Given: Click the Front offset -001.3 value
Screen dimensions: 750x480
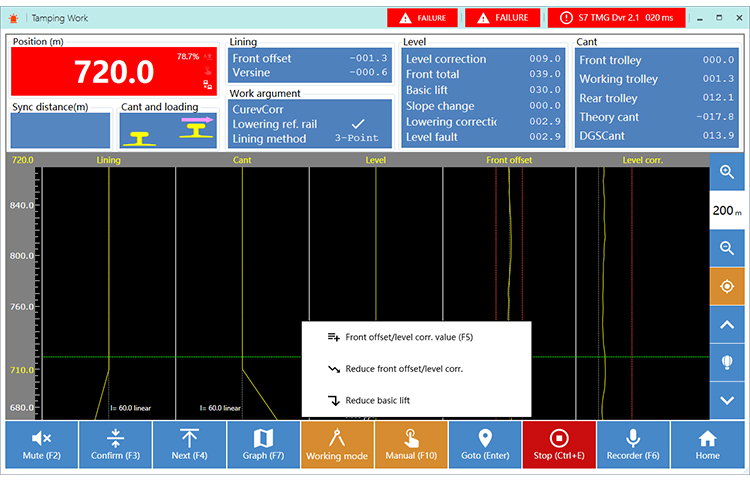Looking at the screenshot, I should pyautogui.click(x=368, y=58).
